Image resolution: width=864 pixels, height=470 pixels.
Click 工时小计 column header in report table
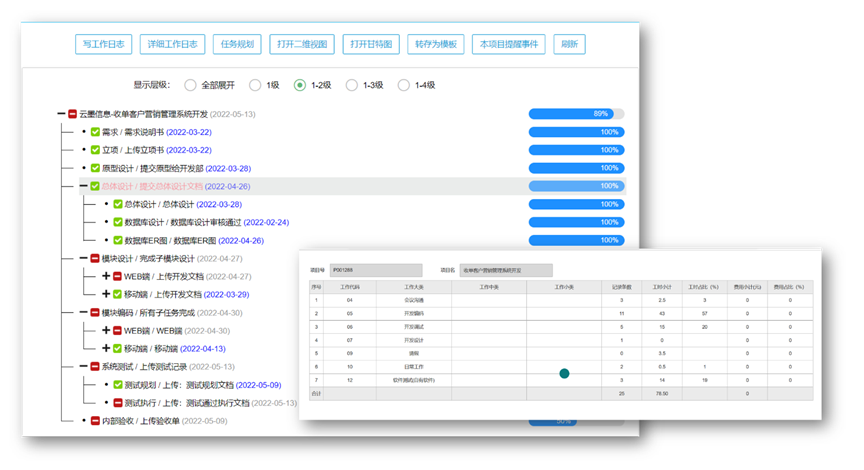tap(661, 287)
